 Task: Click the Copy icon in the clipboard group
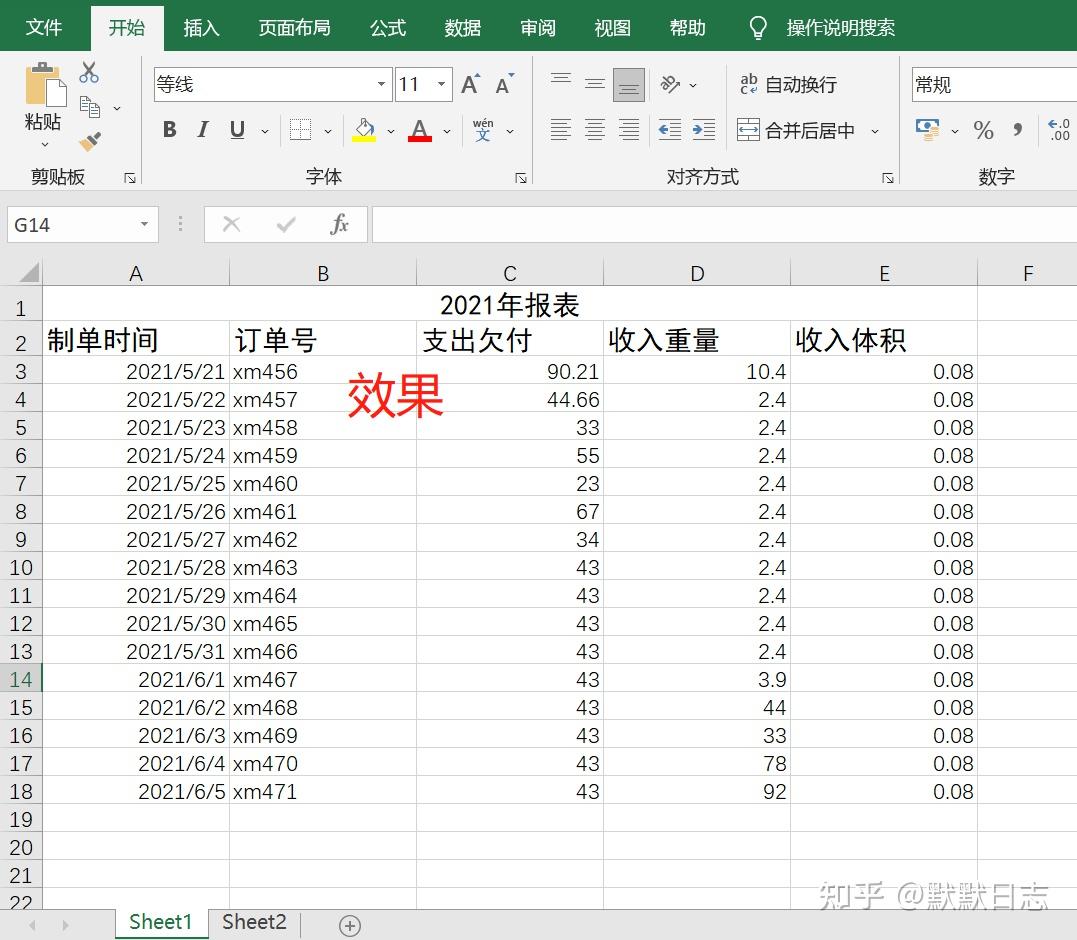click(x=88, y=107)
